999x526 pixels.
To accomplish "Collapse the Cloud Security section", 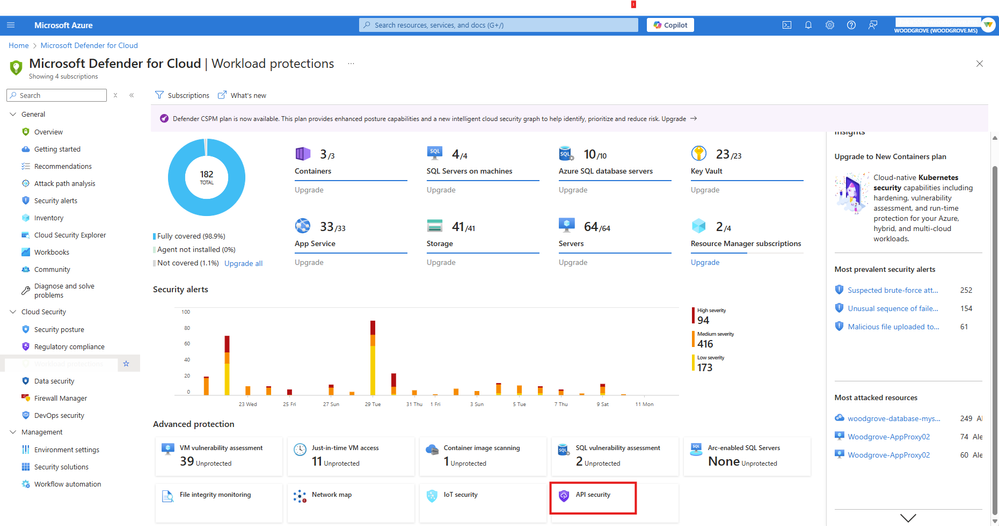I will tap(13, 312).
